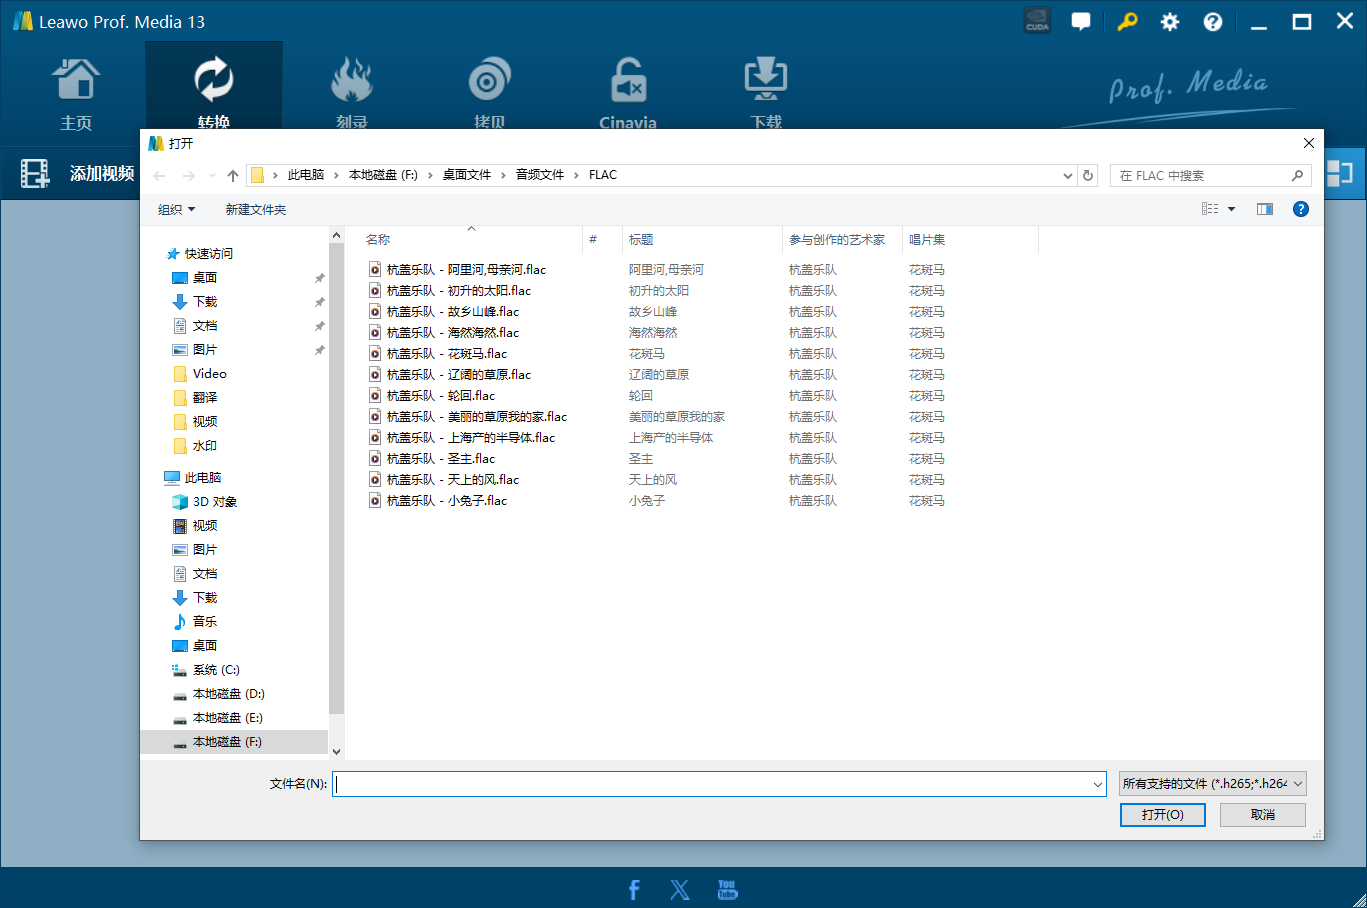The image size is (1367, 908).
Task: Open Leawo settings via gear icon
Action: coord(1169,20)
